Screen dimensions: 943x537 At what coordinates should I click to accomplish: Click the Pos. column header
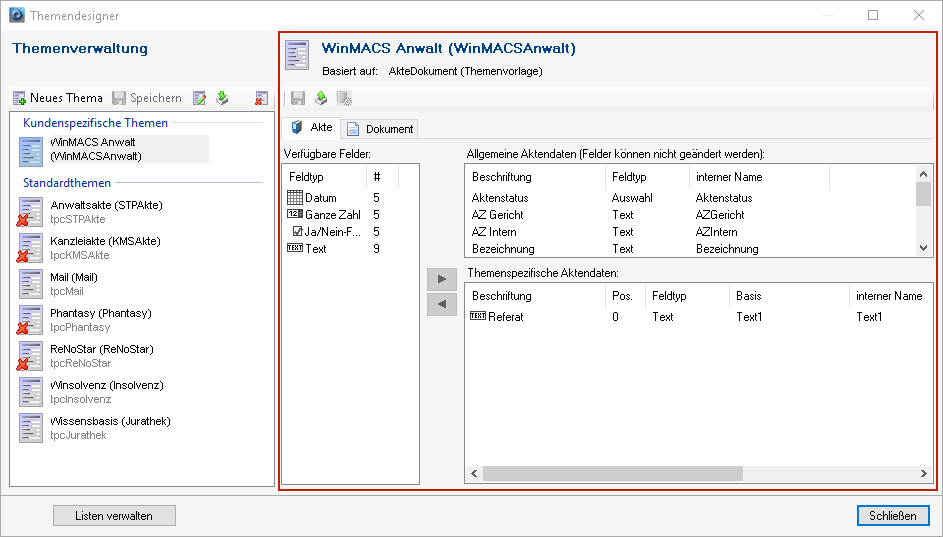click(625, 296)
